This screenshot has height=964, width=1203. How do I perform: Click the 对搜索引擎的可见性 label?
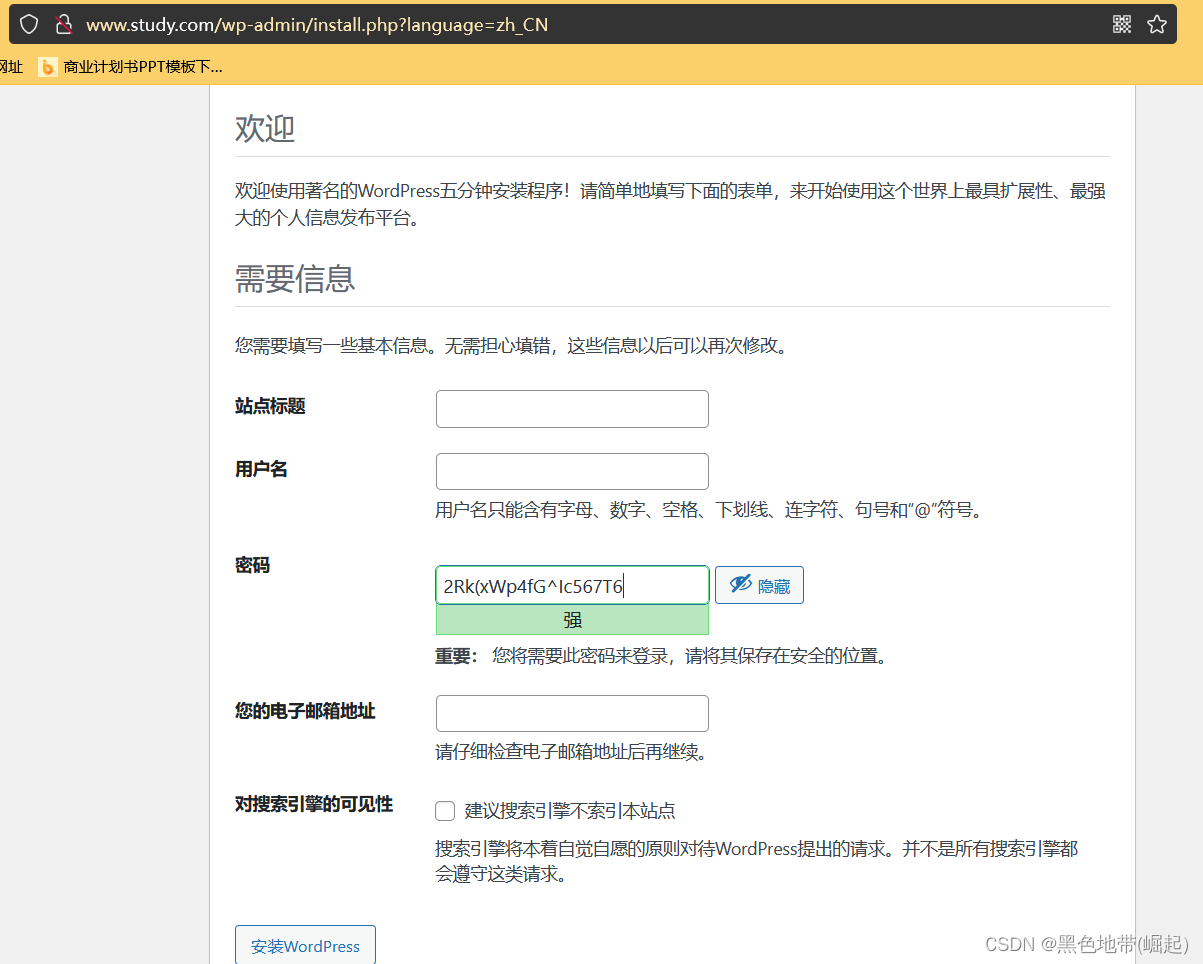(314, 804)
